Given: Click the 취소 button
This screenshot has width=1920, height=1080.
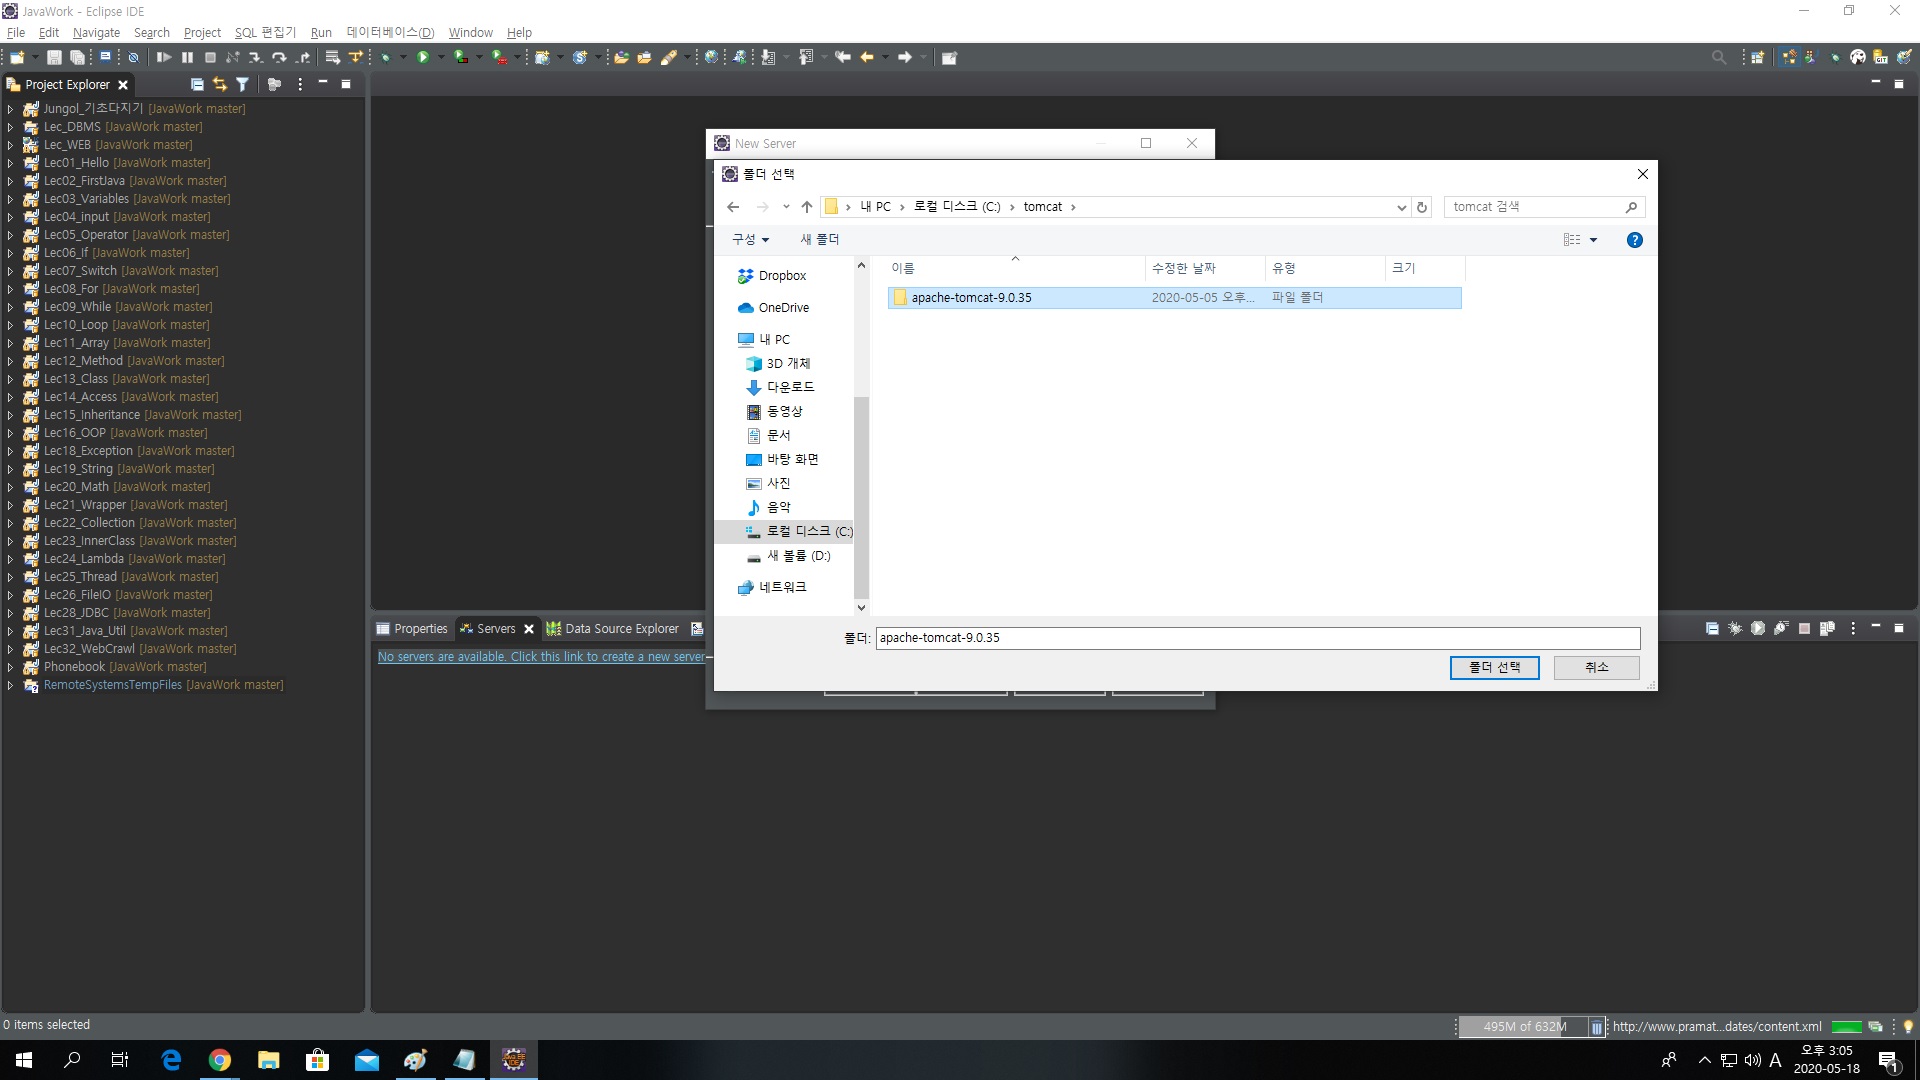Looking at the screenshot, I should pyautogui.click(x=1596, y=667).
